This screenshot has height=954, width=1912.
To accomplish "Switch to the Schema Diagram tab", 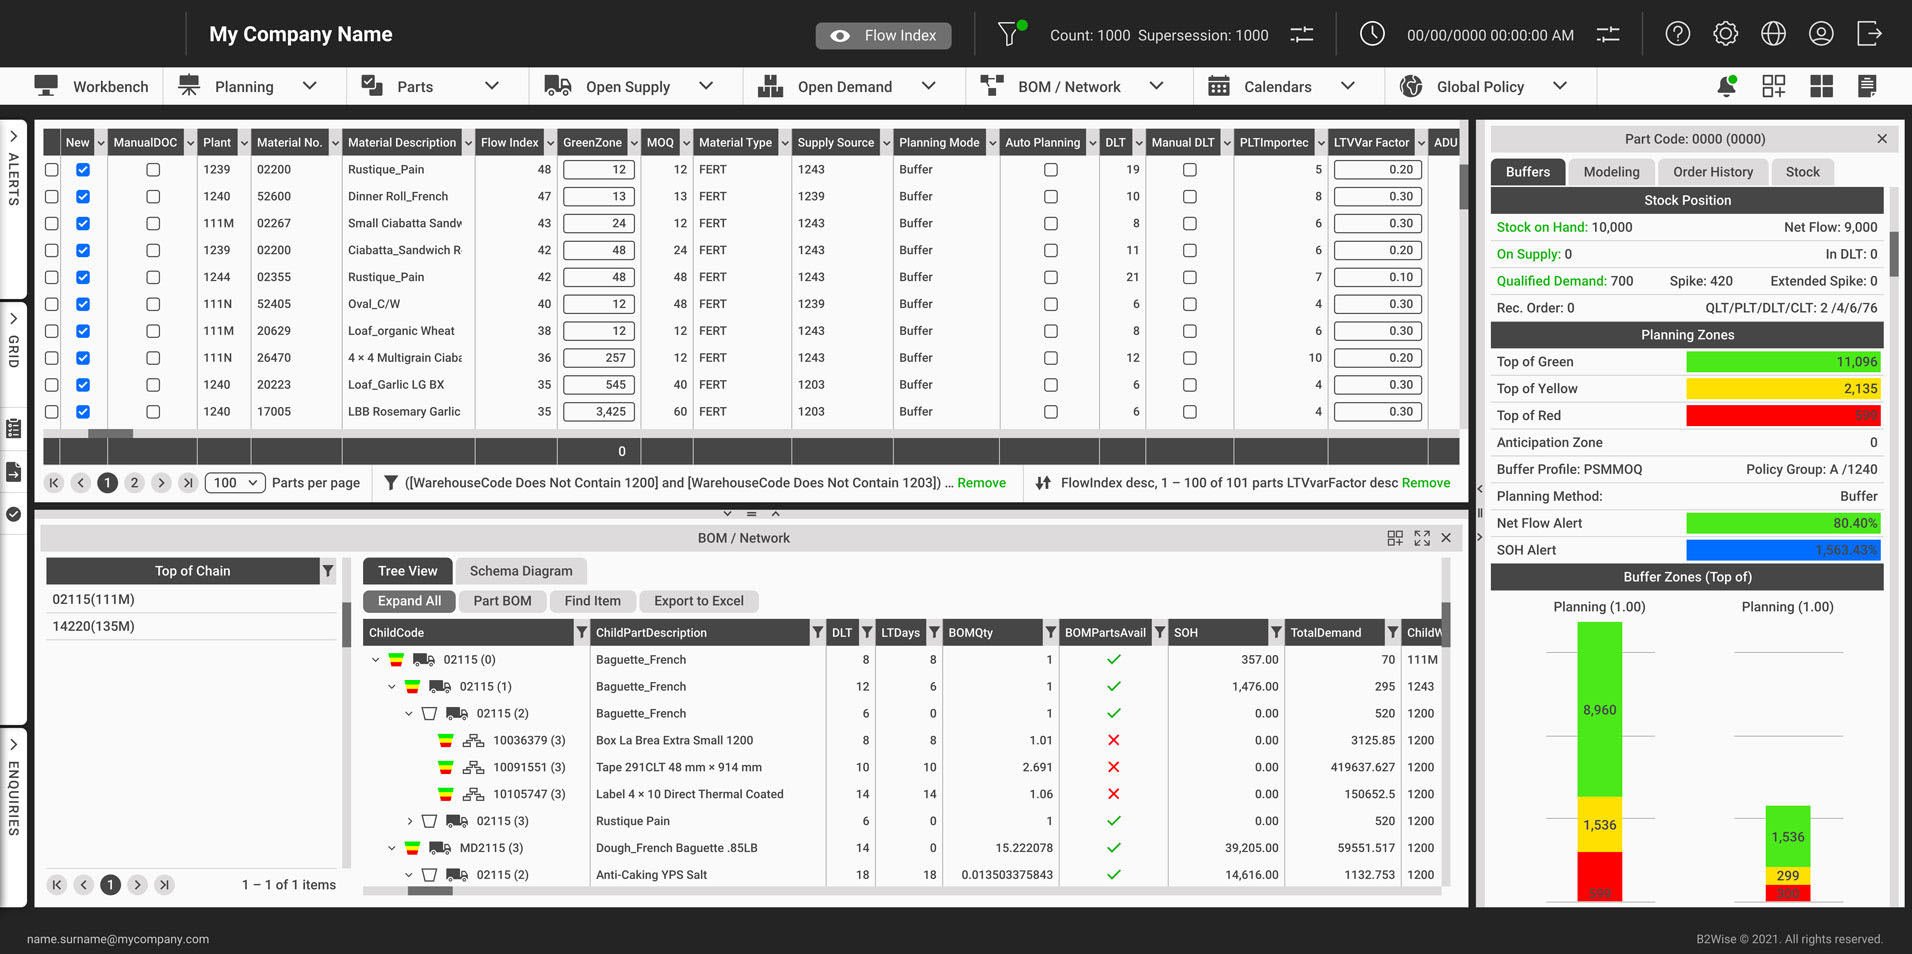I will (x=521, y=571).
